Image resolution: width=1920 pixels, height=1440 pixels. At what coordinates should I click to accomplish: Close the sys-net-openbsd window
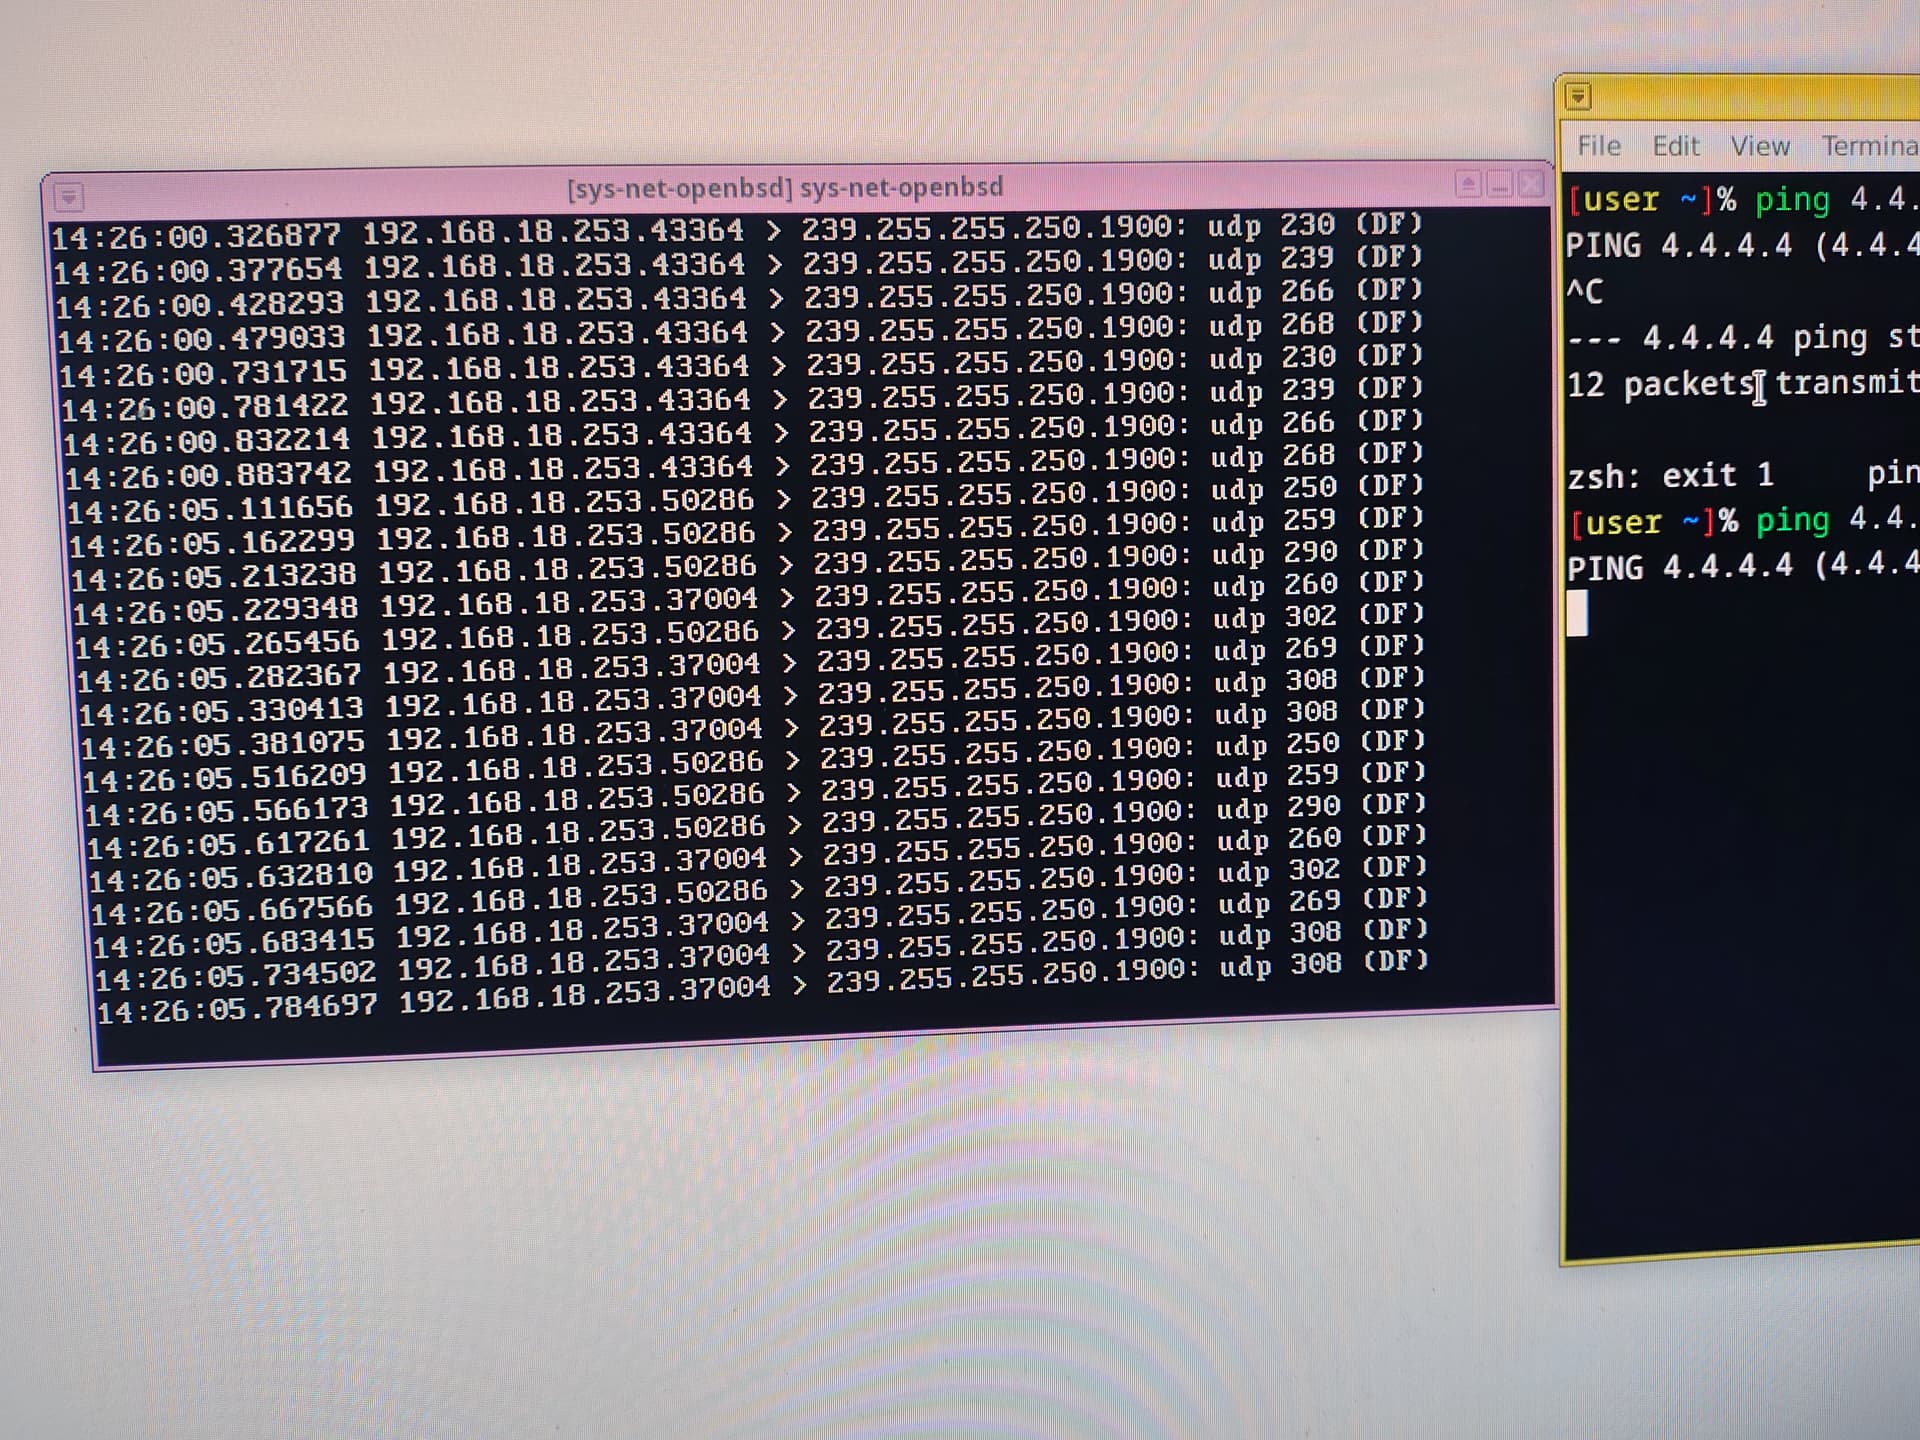1530,184
